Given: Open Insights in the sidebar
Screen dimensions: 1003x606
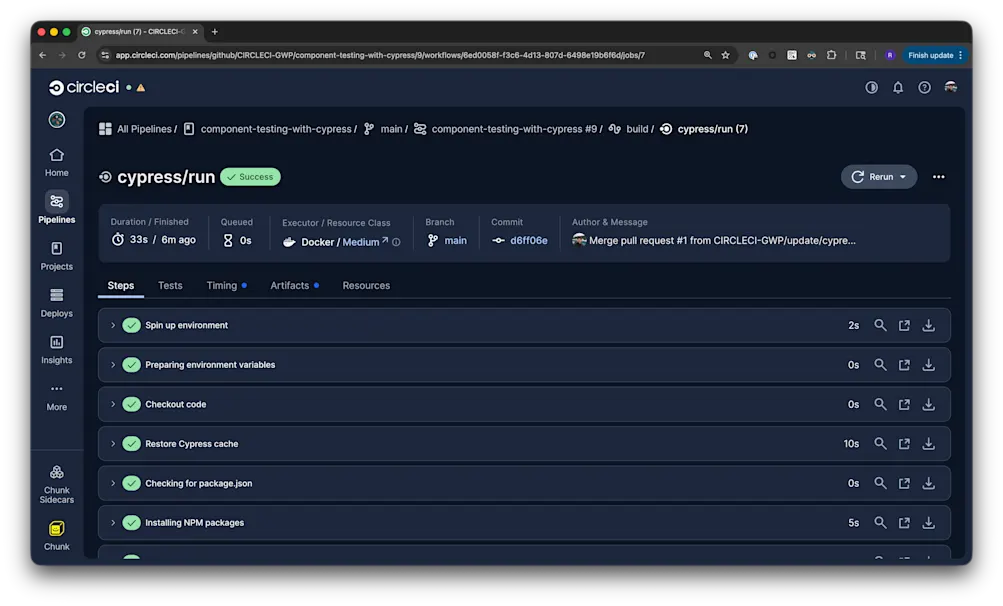Looking at the screenshot, I should pos(56,349).
